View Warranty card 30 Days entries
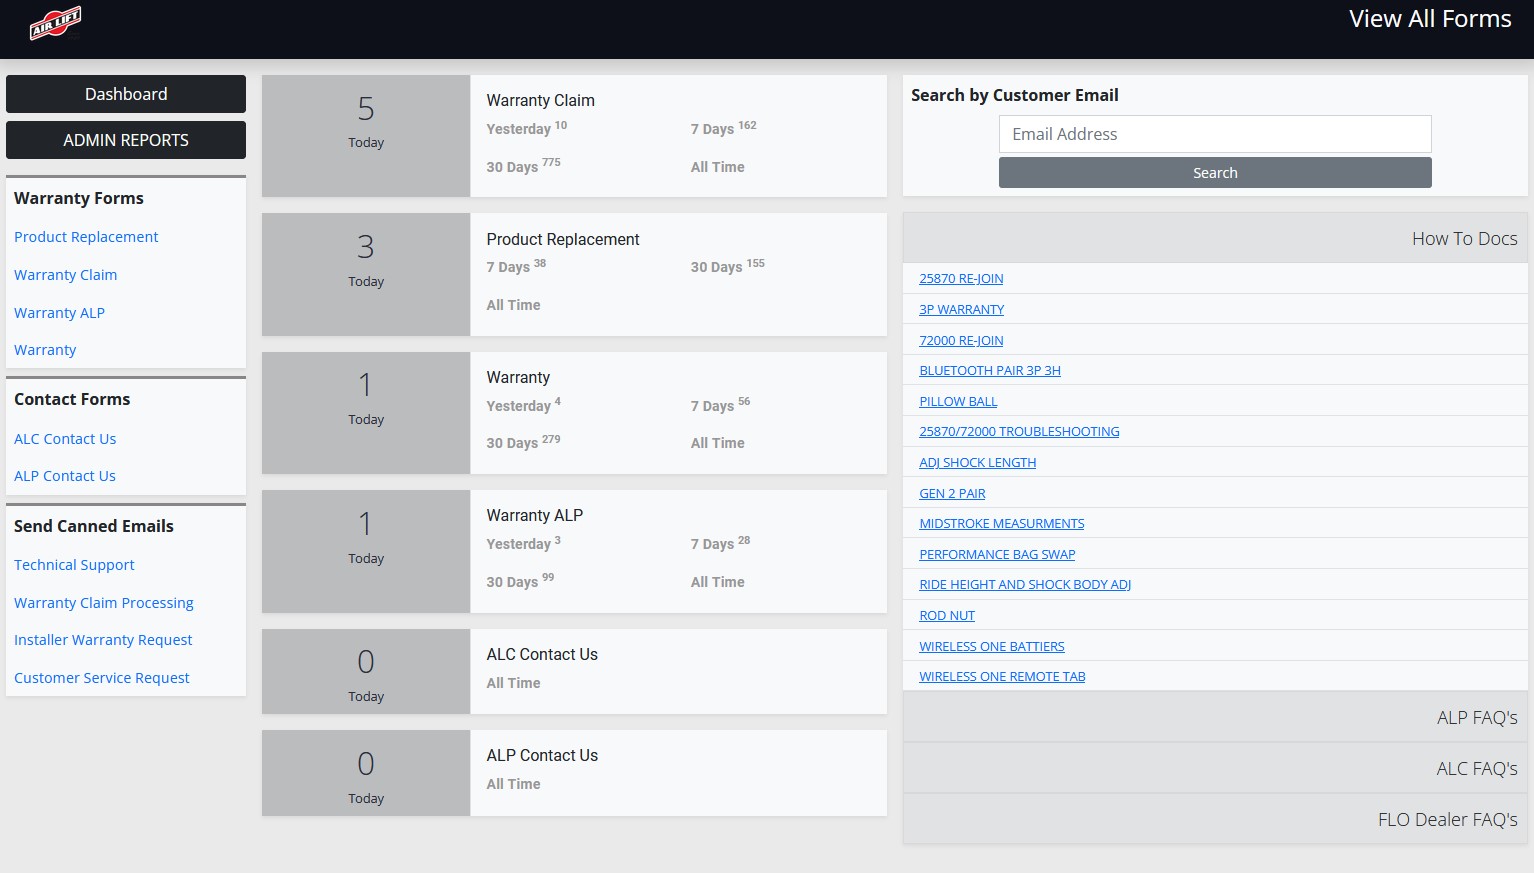 pos(523,442)
